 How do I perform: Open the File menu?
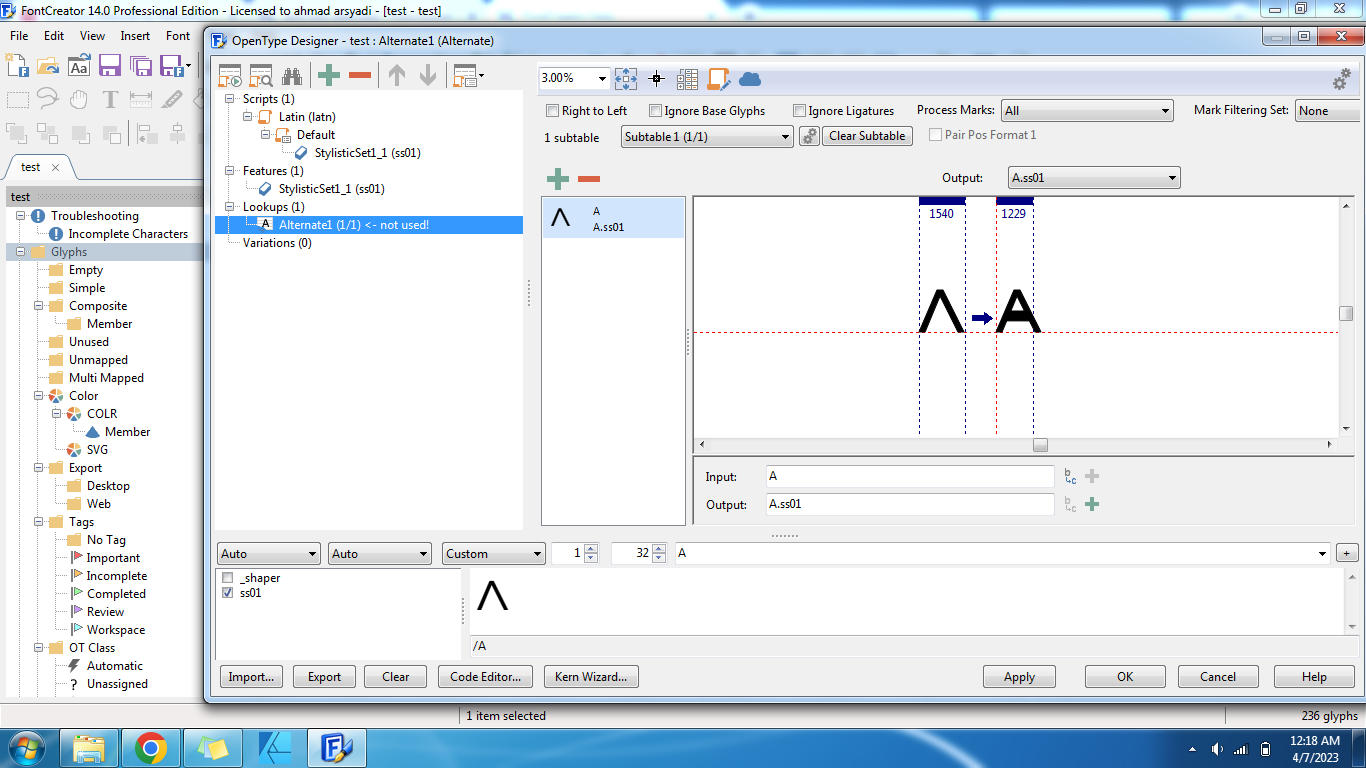coord(19,36)
